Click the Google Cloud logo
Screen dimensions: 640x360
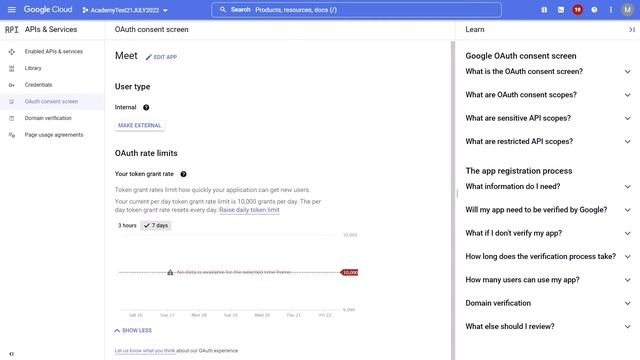pyautogui.click(x=48, y=9)
